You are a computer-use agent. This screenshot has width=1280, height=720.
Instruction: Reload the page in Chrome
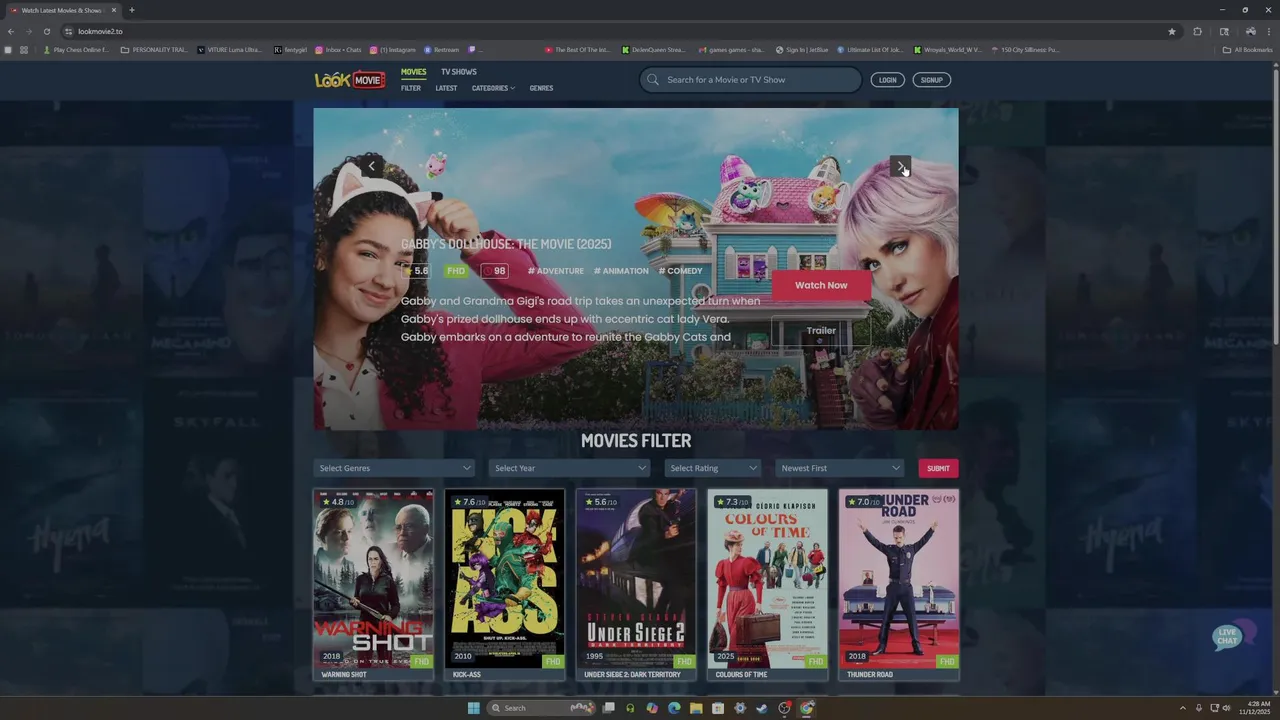coord(46,31)
